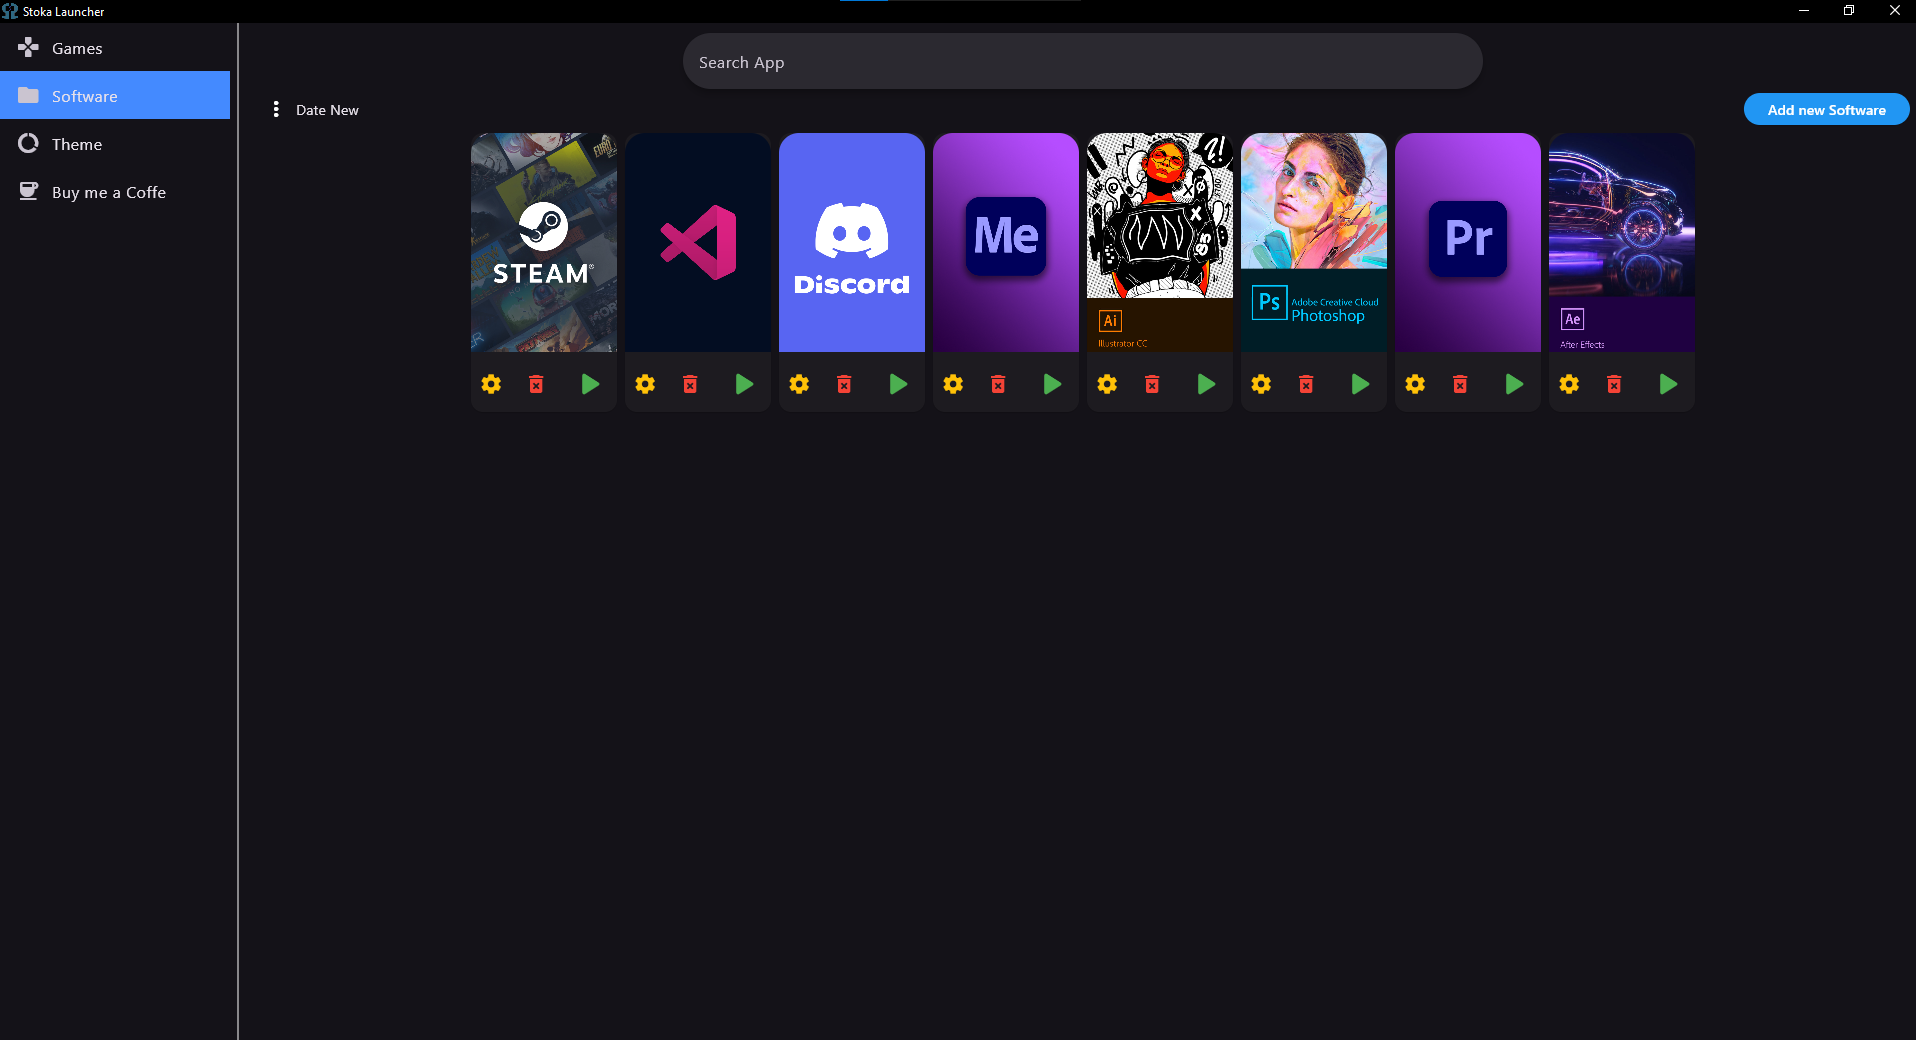The height and width of the screenshot is (1040, 1916).
Task: Click inside the Search App field
Action: tap(1081, 61)
